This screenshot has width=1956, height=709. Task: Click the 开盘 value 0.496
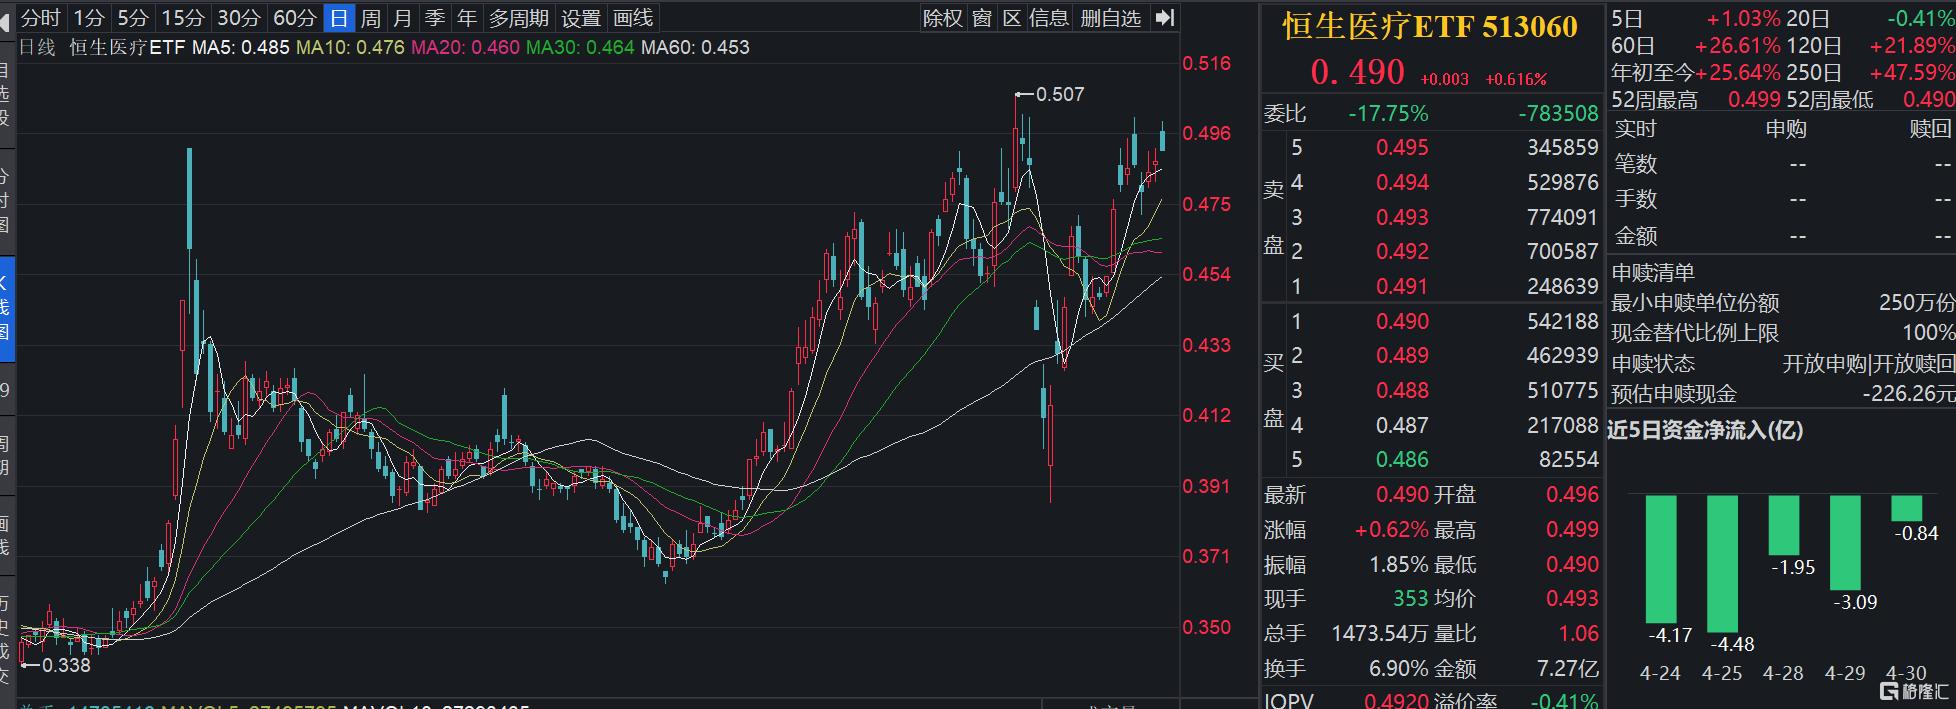[x=1572, y=494]
